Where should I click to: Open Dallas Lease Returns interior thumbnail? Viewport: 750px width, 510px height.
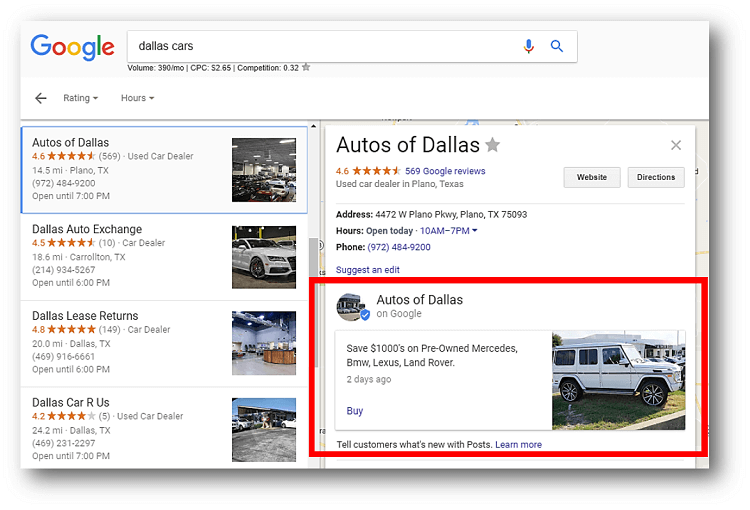(264, 343)
